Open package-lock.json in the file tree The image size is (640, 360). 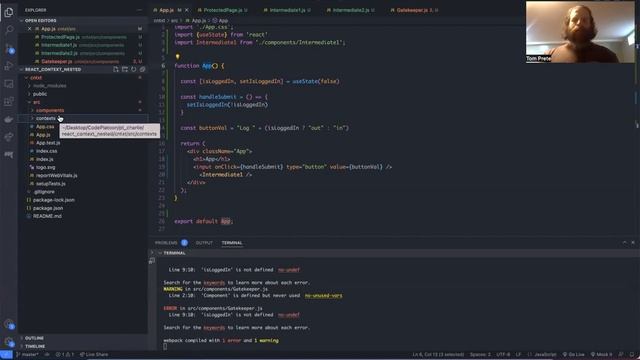[x=53, y=200]
